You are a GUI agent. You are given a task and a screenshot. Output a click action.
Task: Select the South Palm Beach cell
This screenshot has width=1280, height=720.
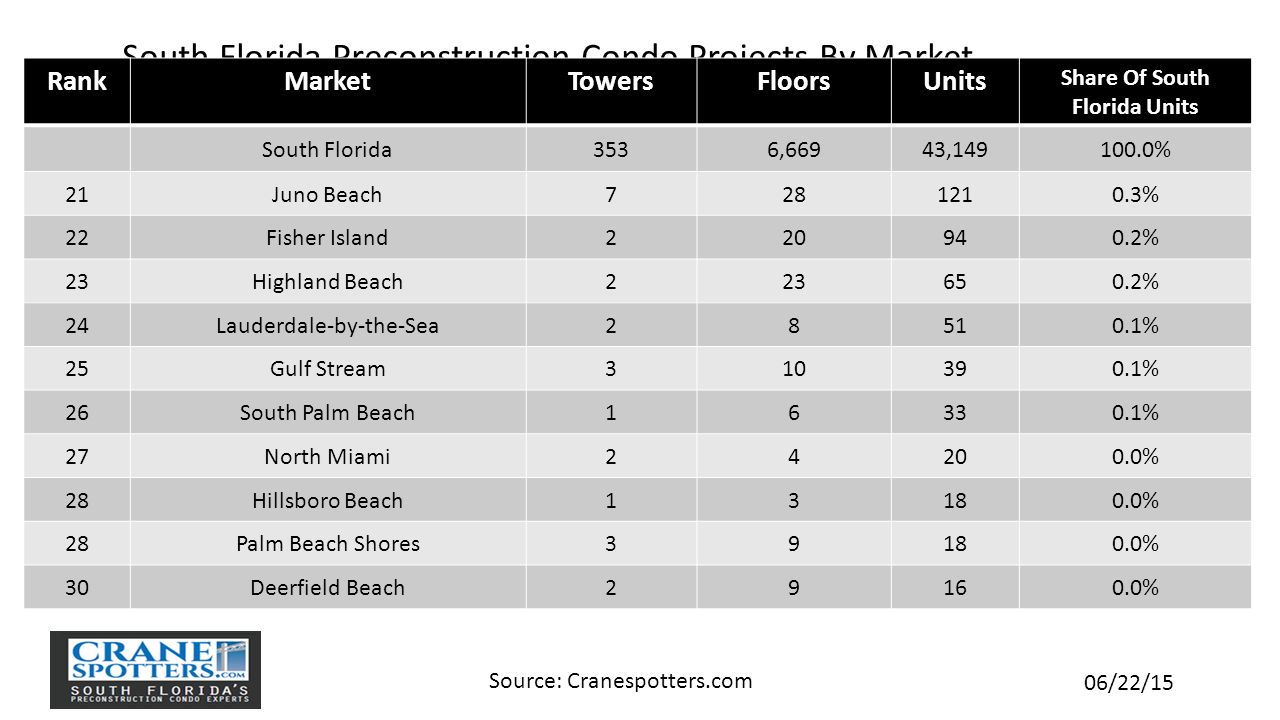pos(327,413)
